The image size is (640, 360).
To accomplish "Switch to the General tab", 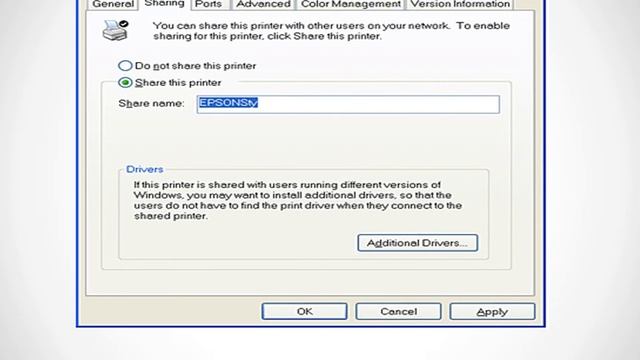I will (x=112, y=4).
